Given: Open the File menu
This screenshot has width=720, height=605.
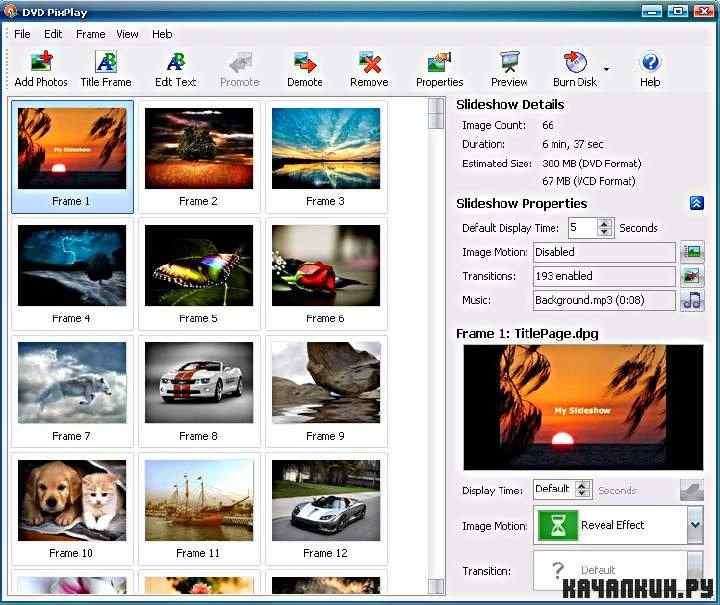Looking at the screenshot, I should (22, 34).
